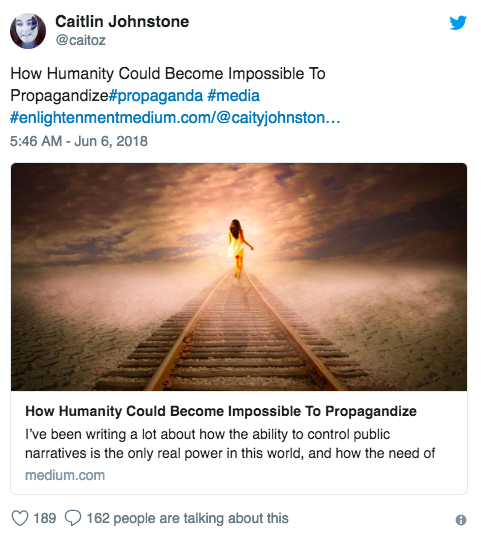This screenshot has height=540, width=481.
Task: Click the info icon at bottom right
Action: point(461,520)
